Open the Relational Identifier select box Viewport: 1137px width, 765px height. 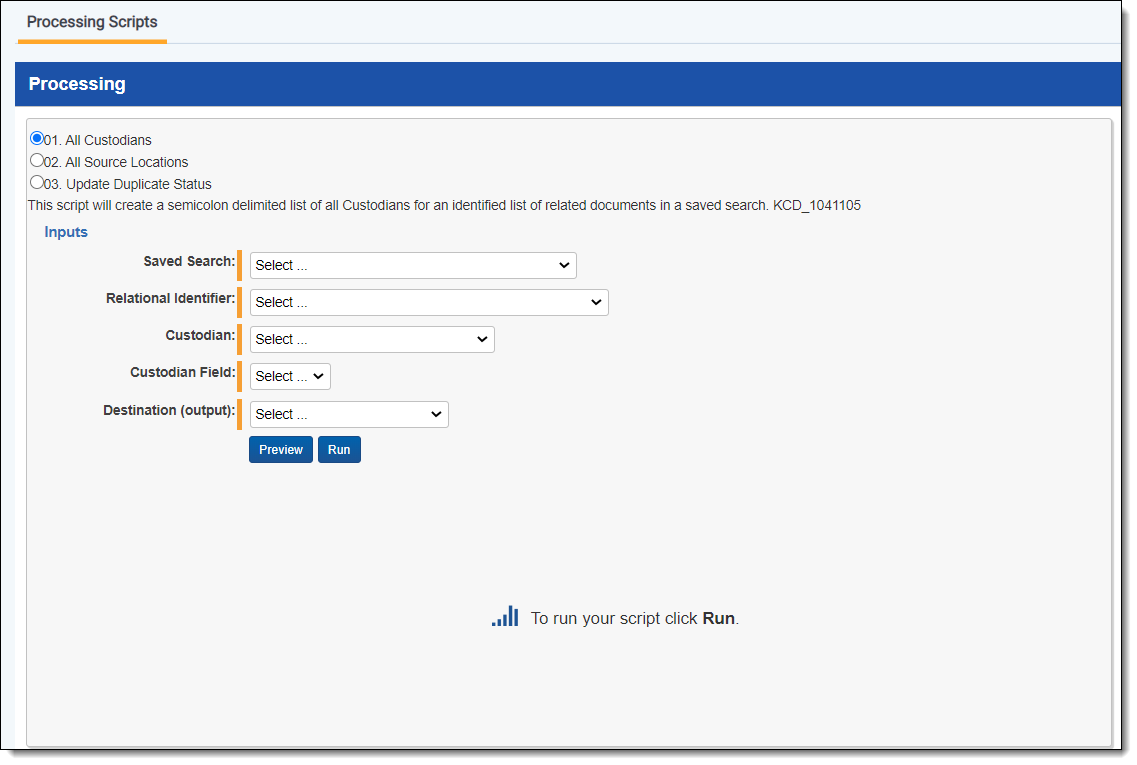(429, 302)
